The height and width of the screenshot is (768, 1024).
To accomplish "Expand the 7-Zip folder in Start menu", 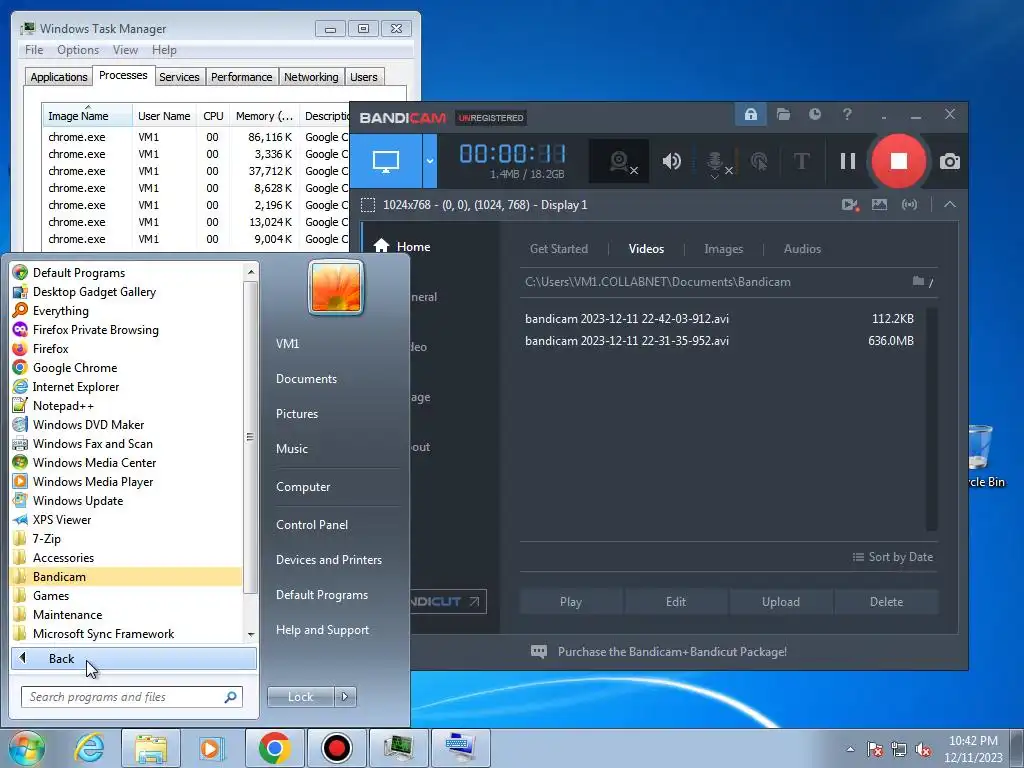I will click(127, 539).
